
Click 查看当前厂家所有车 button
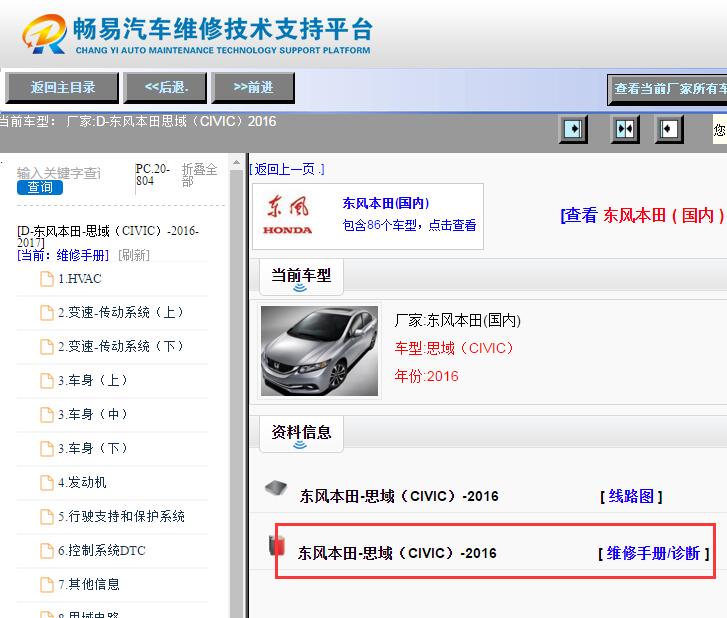pyautogui.click(x=668, y=89)
